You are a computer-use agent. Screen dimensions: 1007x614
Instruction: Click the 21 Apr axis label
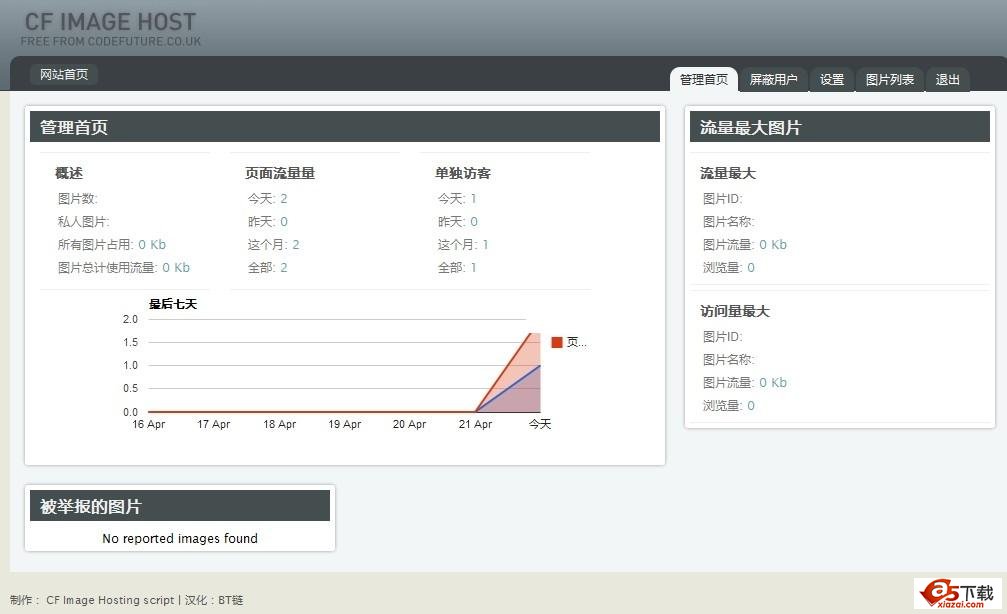(x=475, y=424)
